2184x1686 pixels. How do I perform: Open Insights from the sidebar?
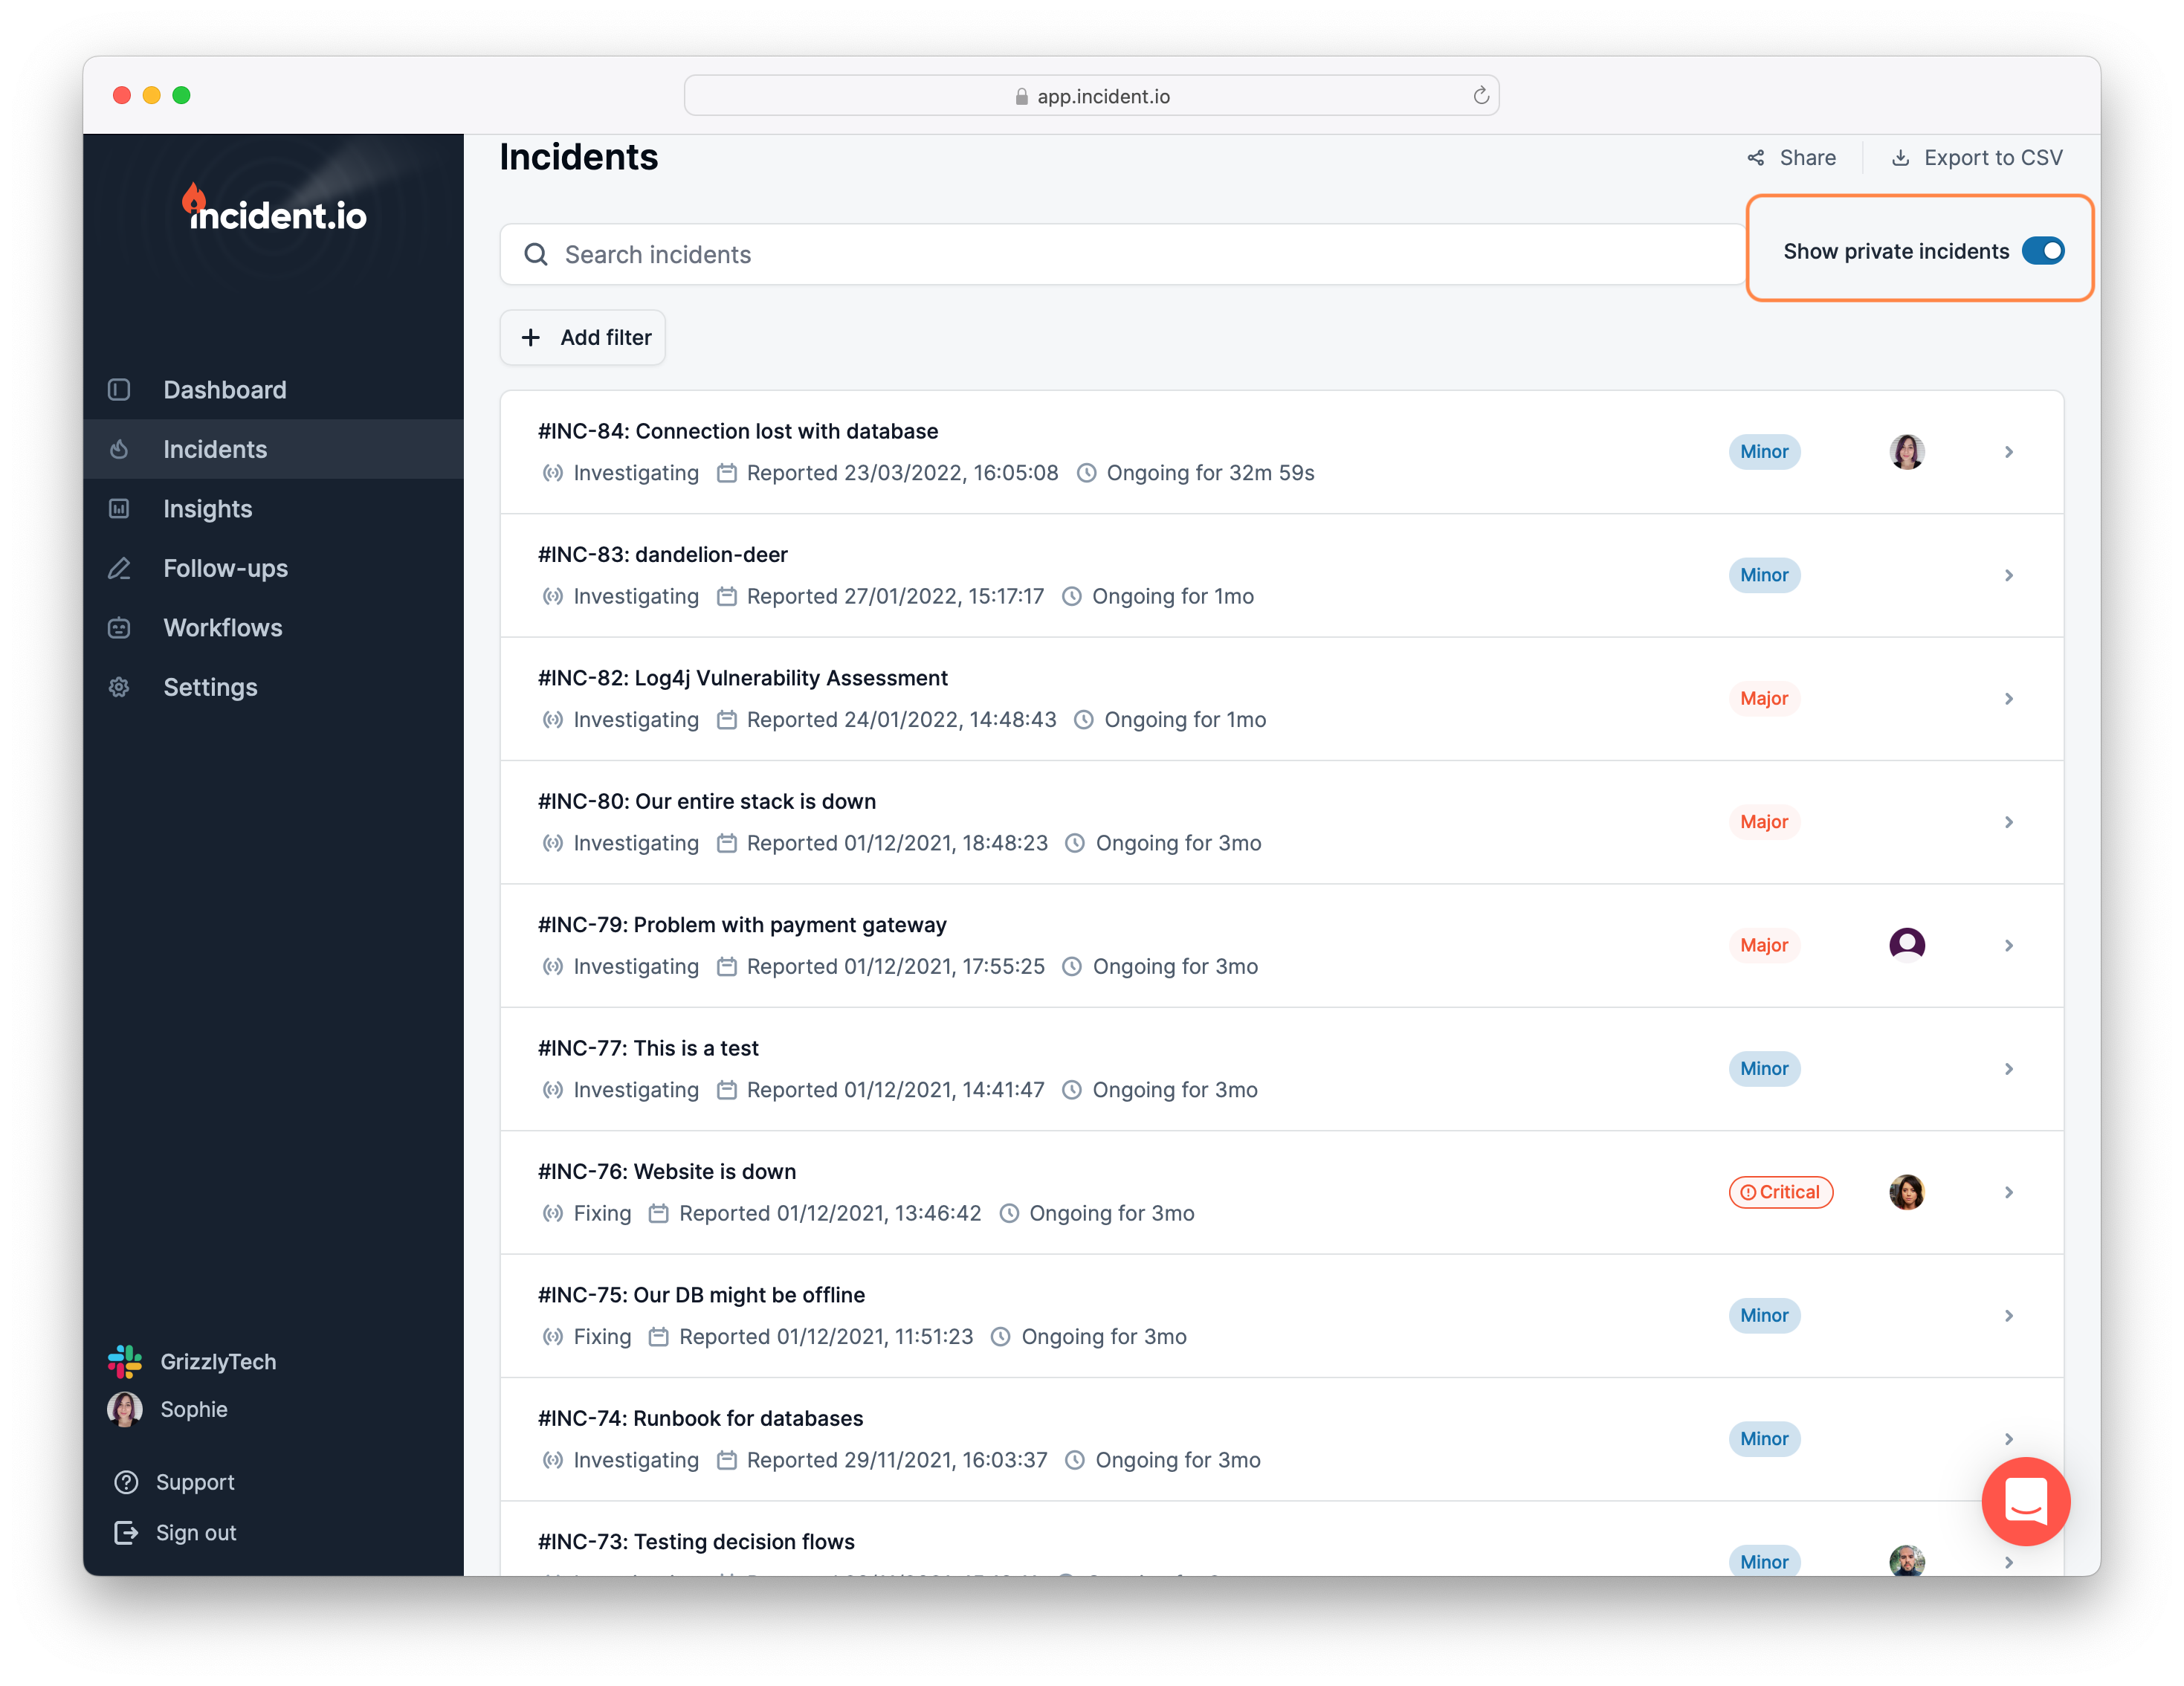coord(207,509)
